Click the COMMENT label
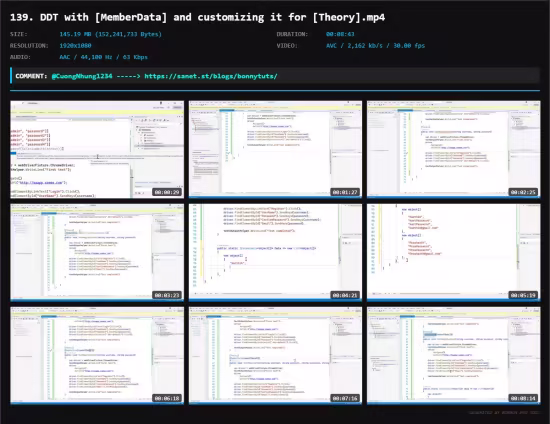Screen dimensions: 550x424 [31, 76]
